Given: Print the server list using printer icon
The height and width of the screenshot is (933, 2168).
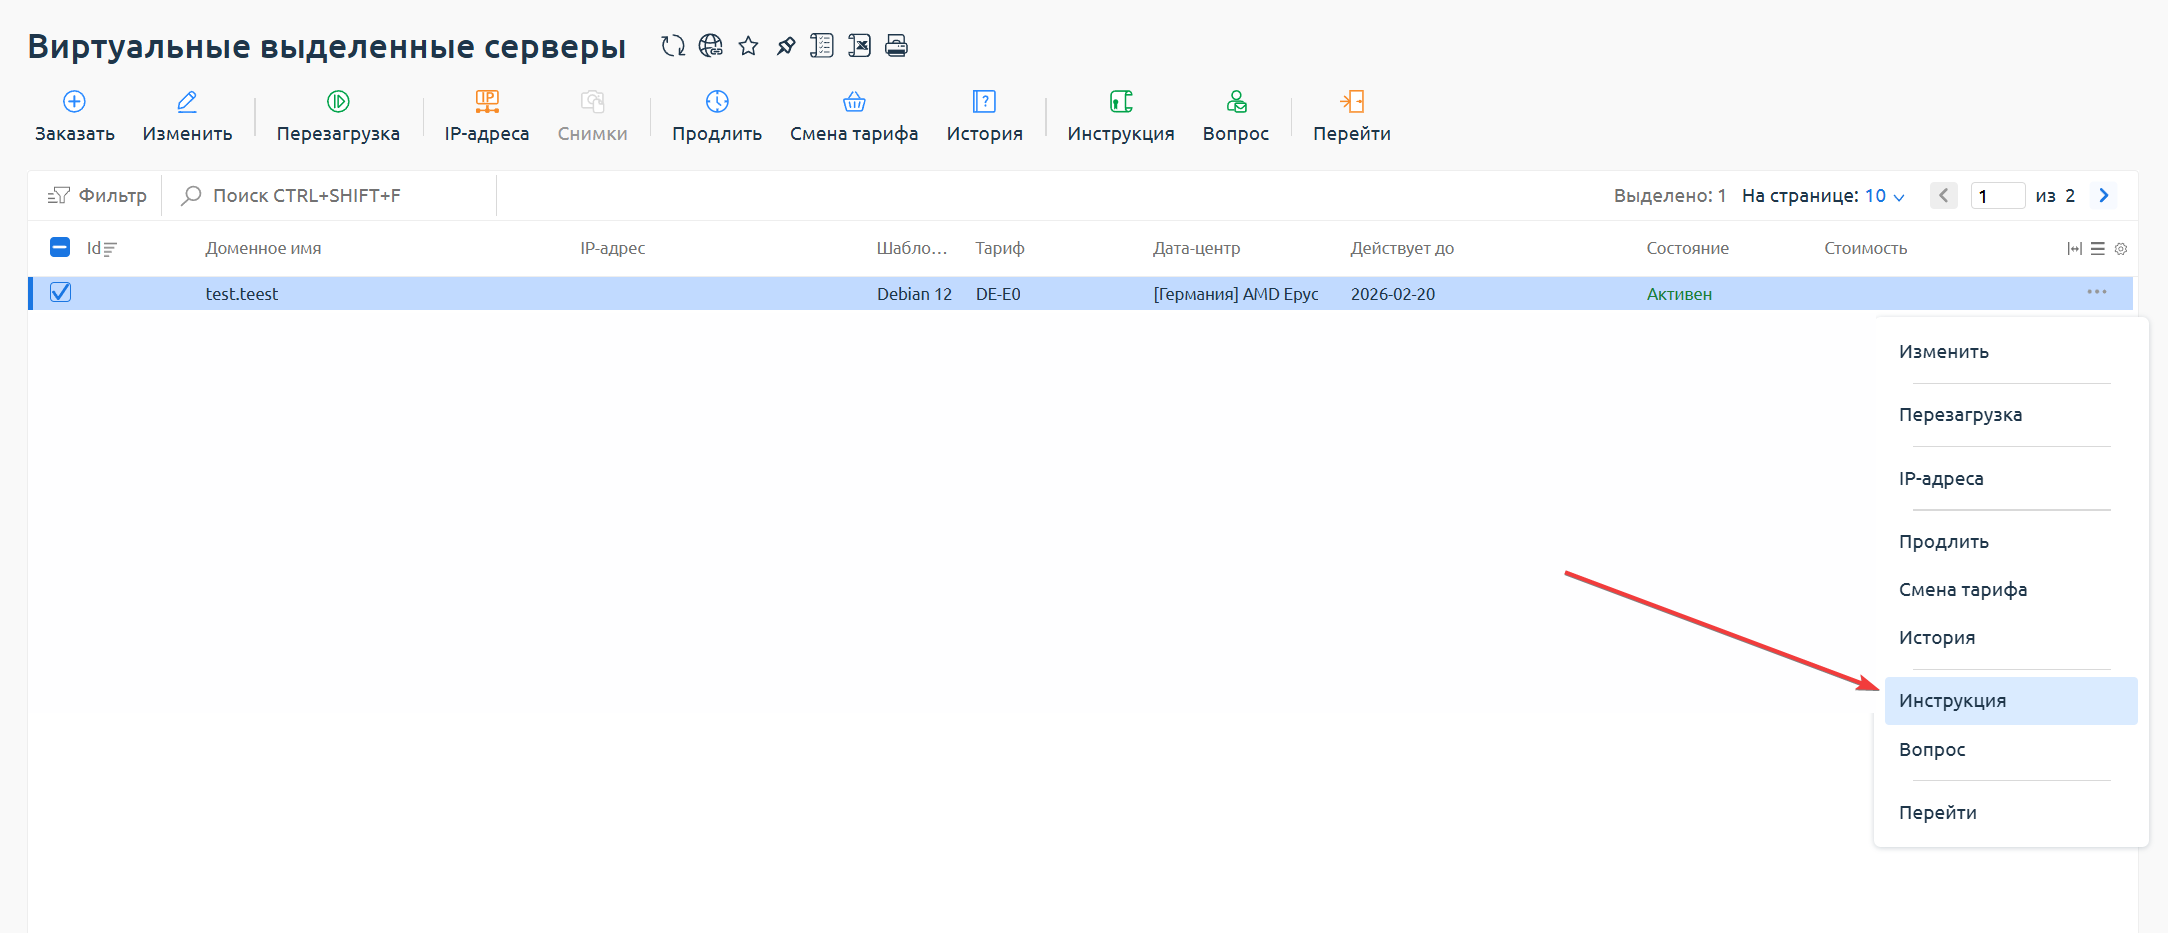Looking at the screenshot, I should click(x=896, y=46).
